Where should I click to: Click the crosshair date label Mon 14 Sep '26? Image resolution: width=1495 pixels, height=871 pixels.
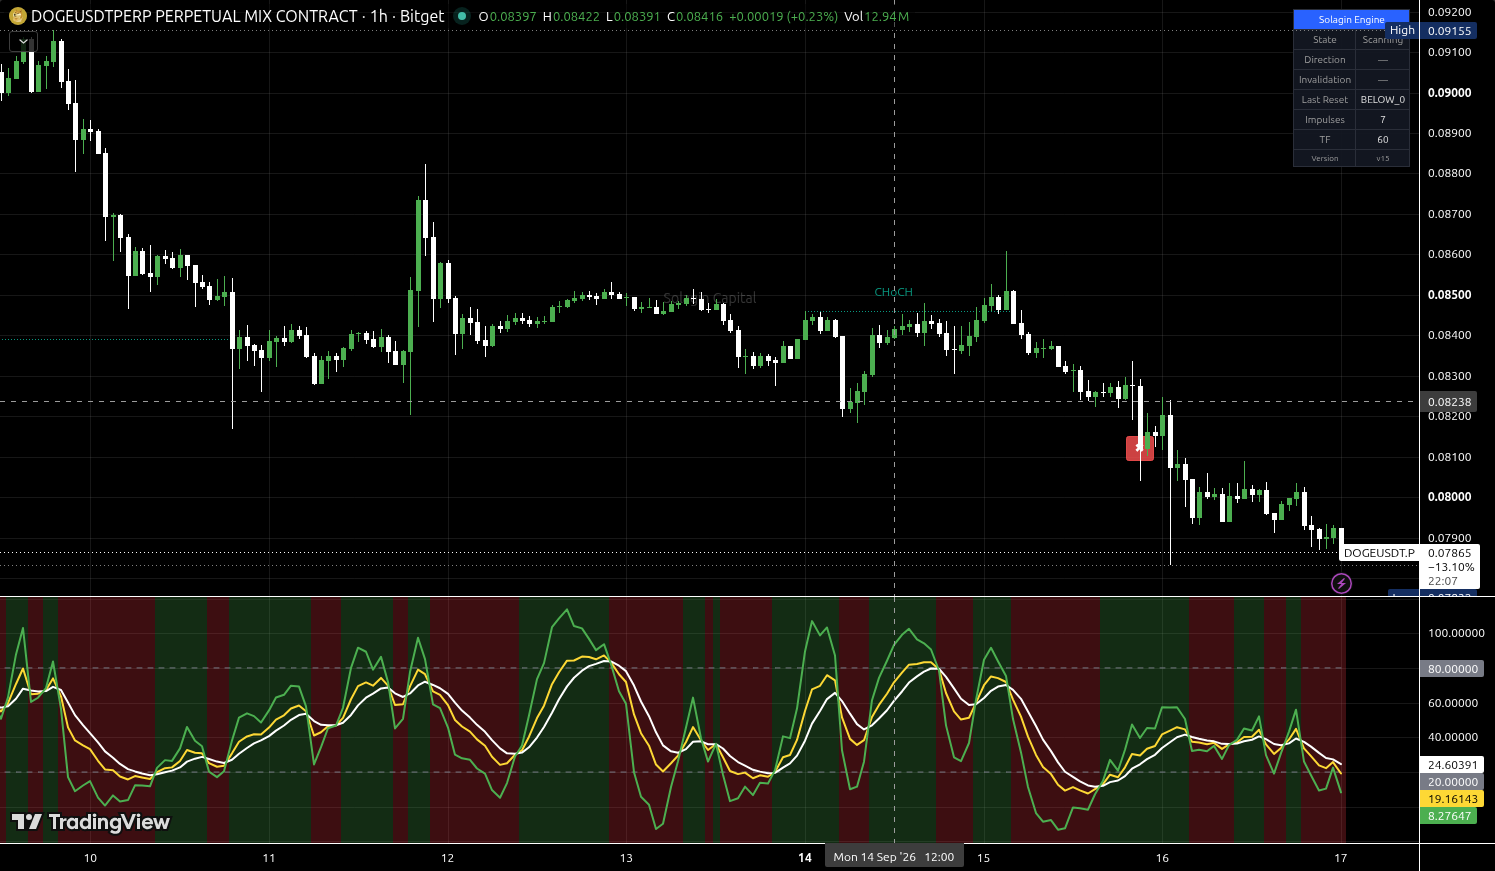[x=894, y=857]
